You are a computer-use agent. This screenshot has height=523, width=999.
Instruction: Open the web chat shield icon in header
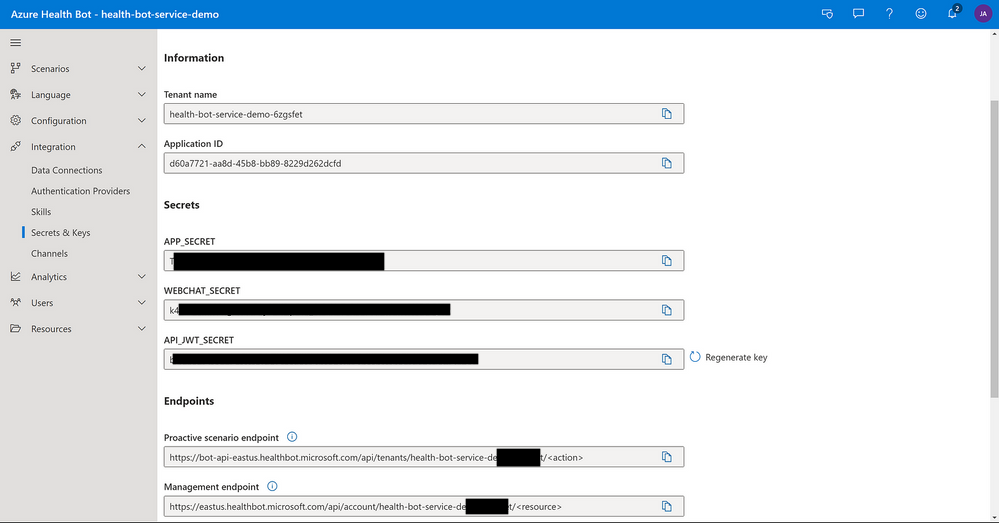click(827, 13)
